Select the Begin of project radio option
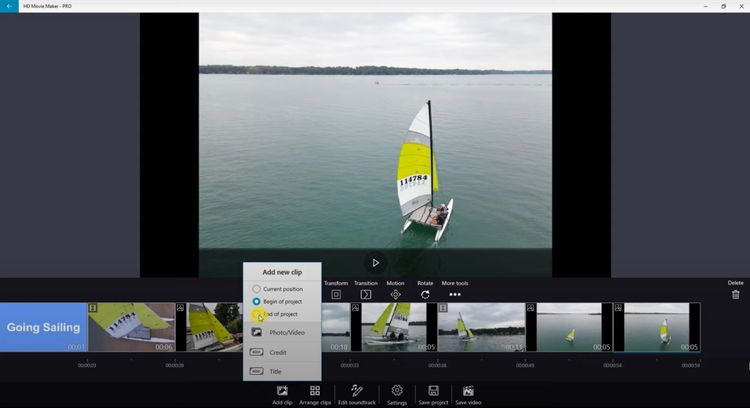The image size is (750, 408). 256,301
